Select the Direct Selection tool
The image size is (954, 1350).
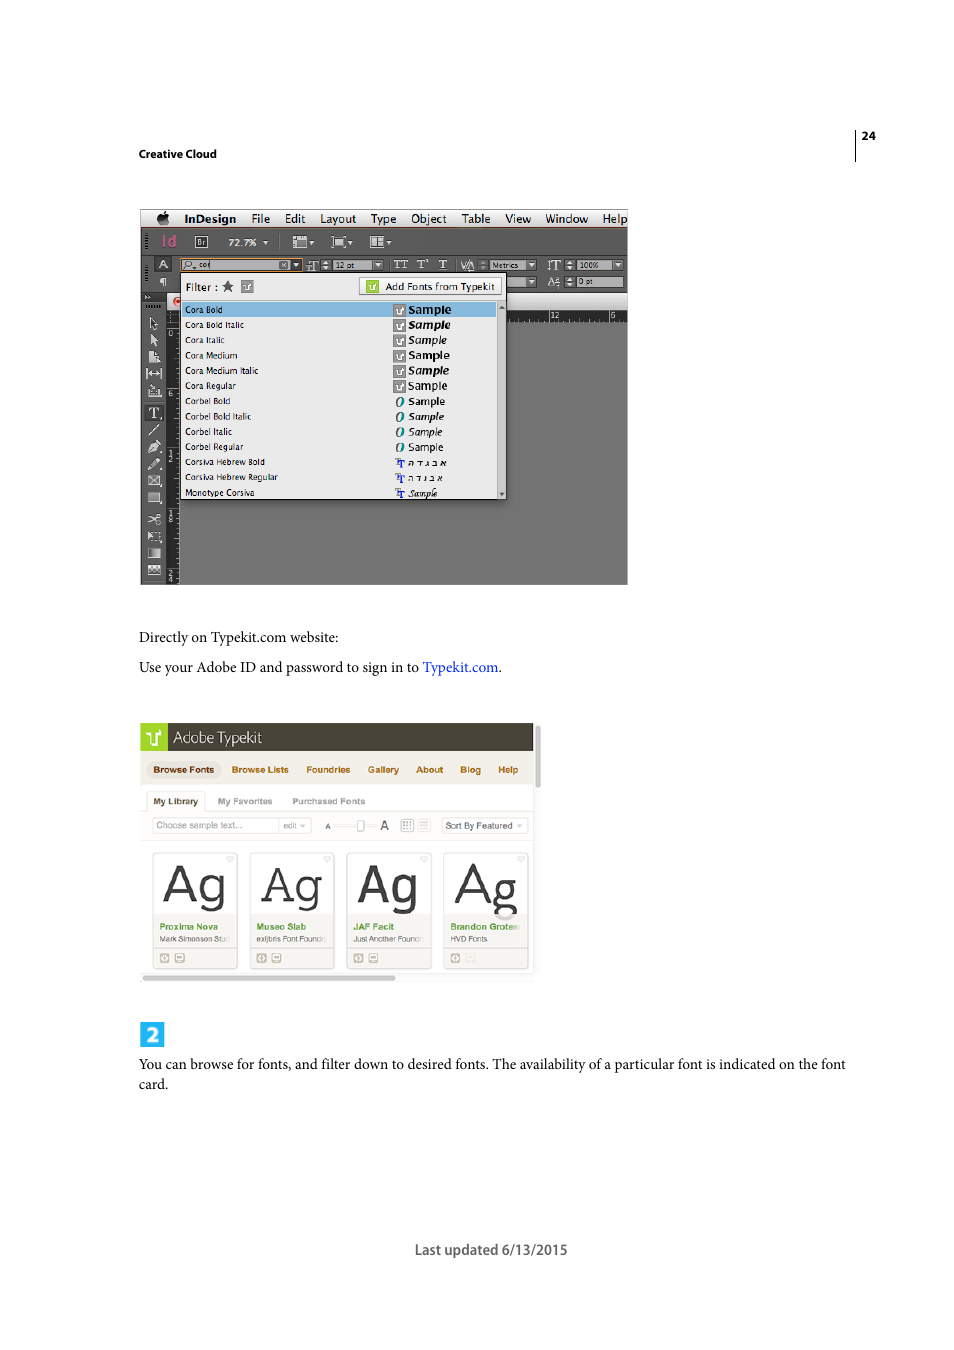tap(154, 340)
